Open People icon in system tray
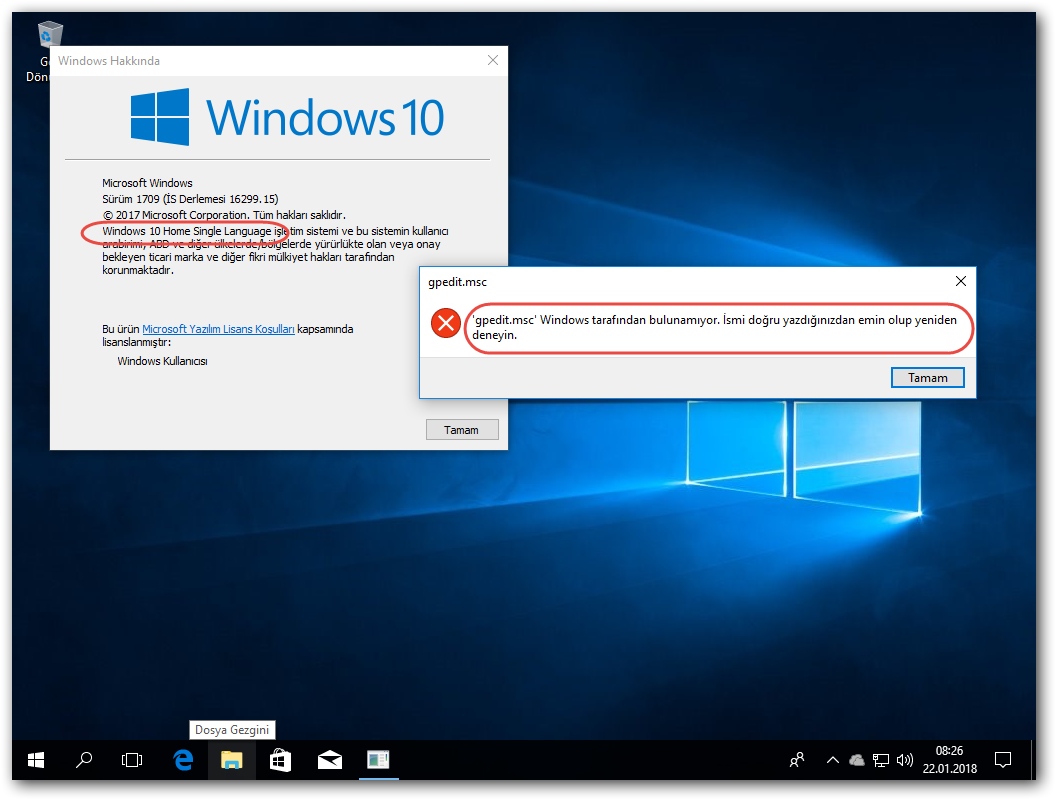 pyautogui.click(x=797, y=760)
